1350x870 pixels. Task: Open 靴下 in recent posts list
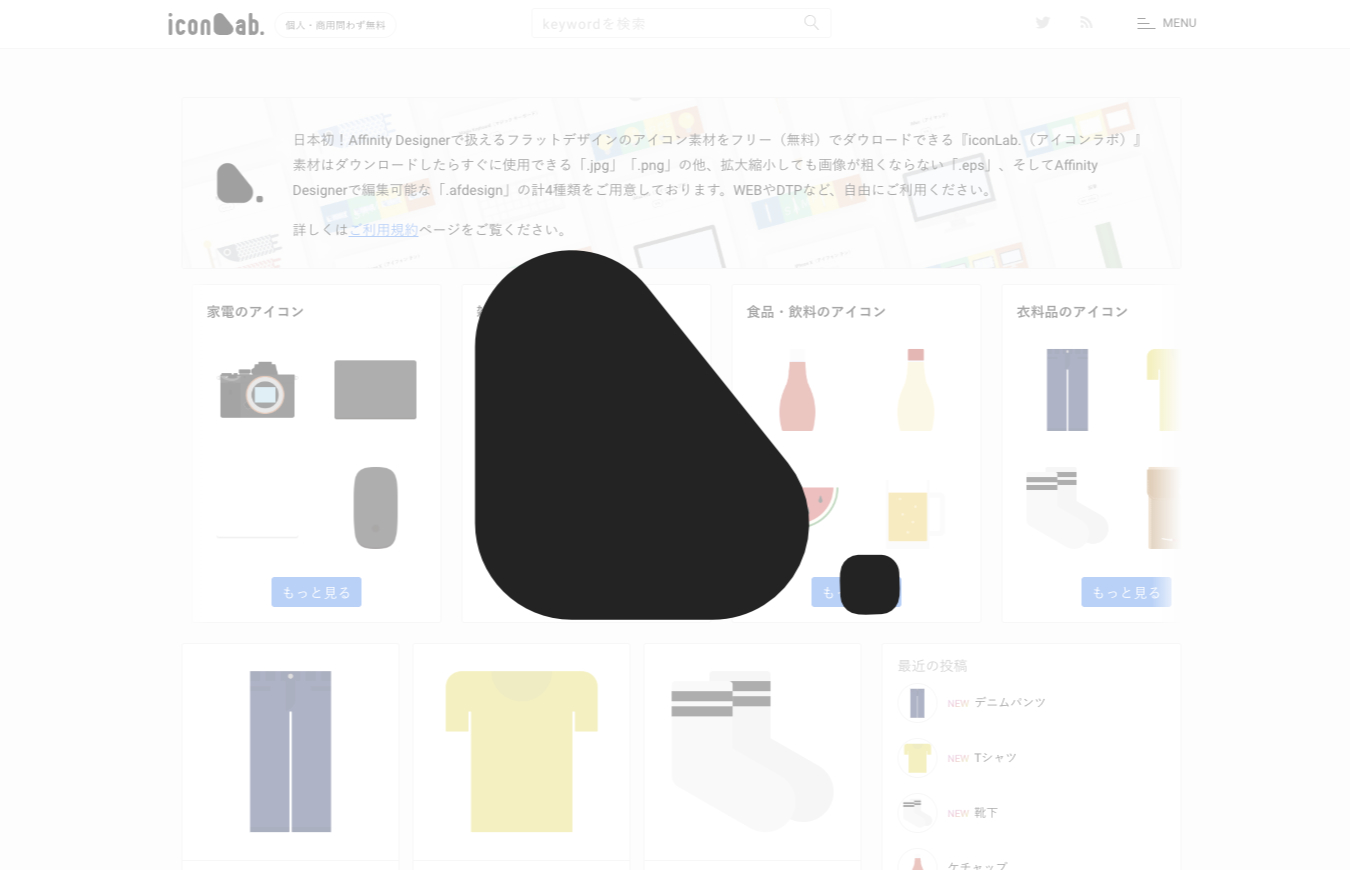(985, 813)
